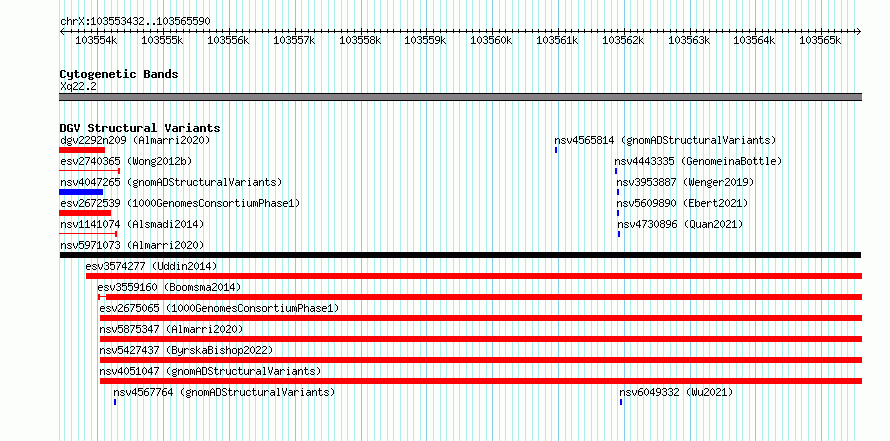Click the red bar beneath nsv5427437

pyautogui.click(x=481, y=360)
